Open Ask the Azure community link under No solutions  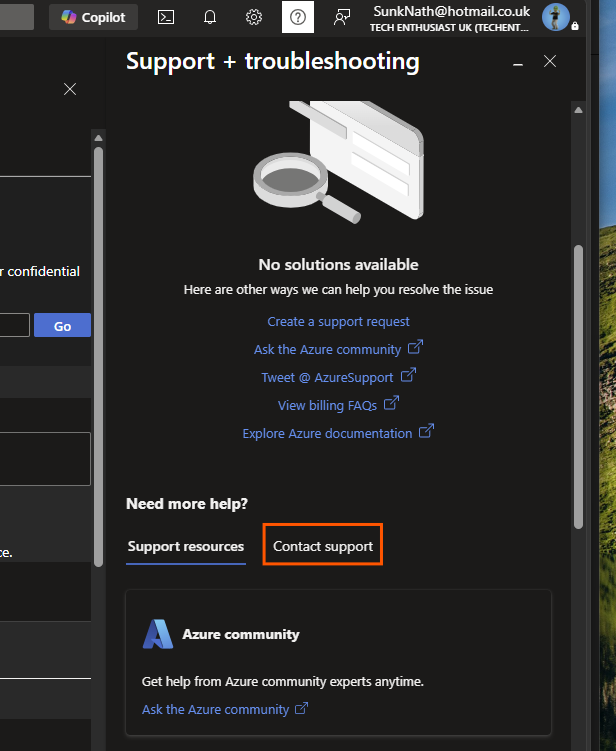tap(338, 349)
